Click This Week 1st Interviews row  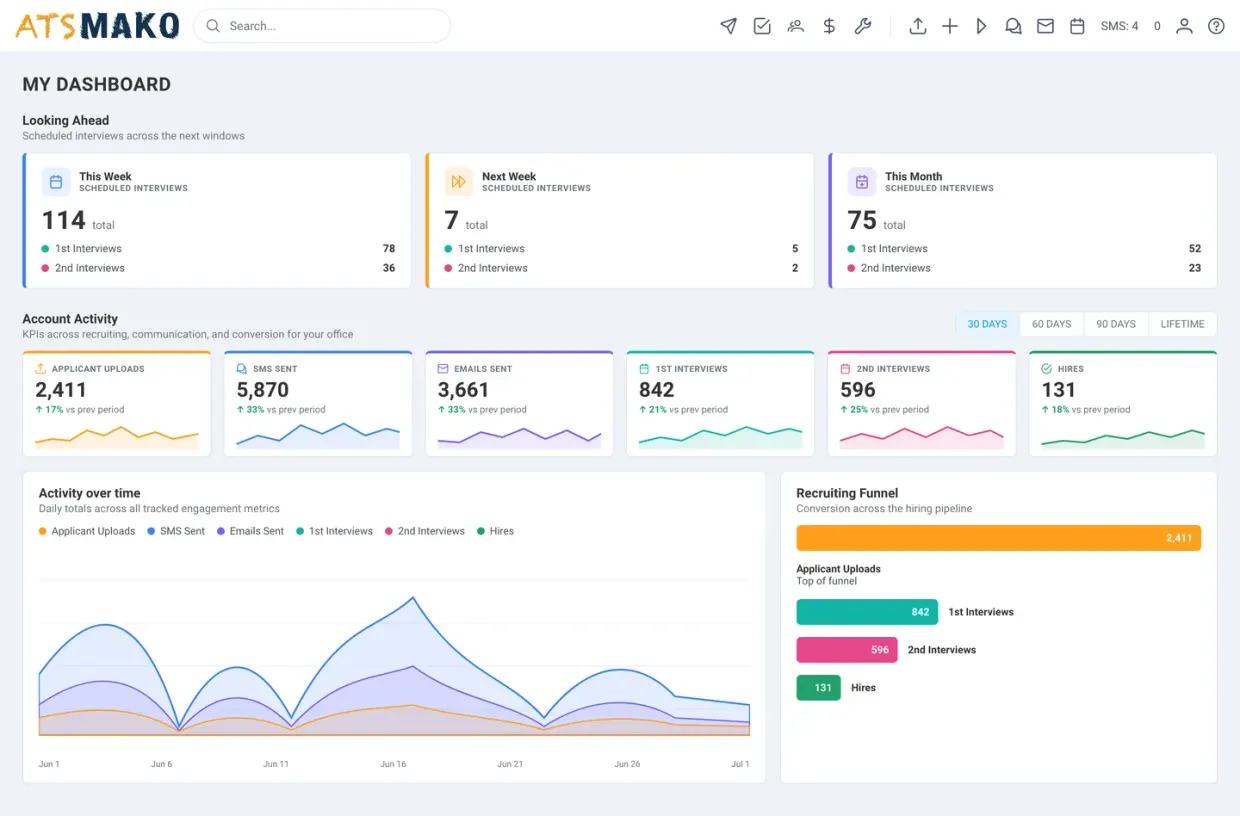point(218,248)
